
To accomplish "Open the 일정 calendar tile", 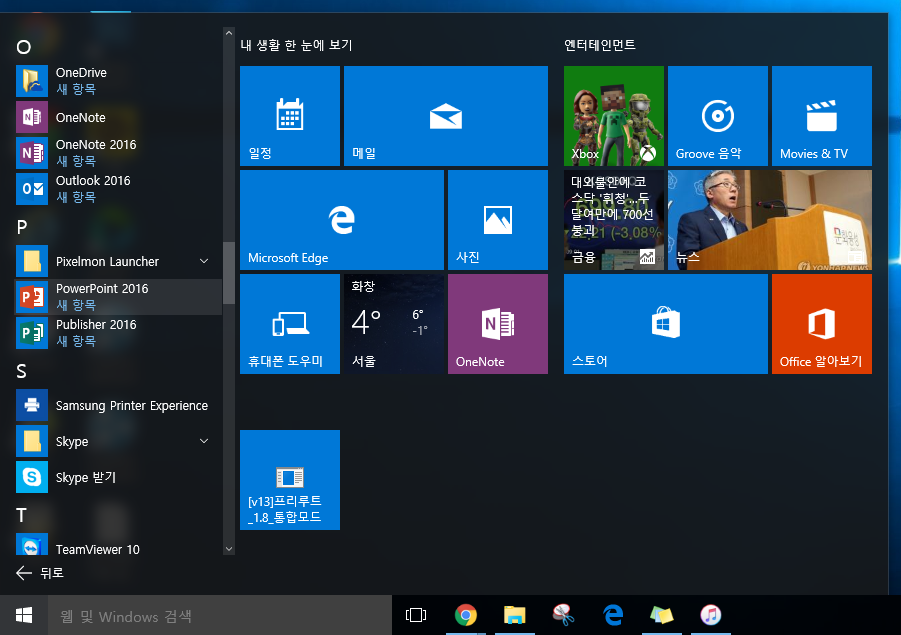I will [290, 116].
